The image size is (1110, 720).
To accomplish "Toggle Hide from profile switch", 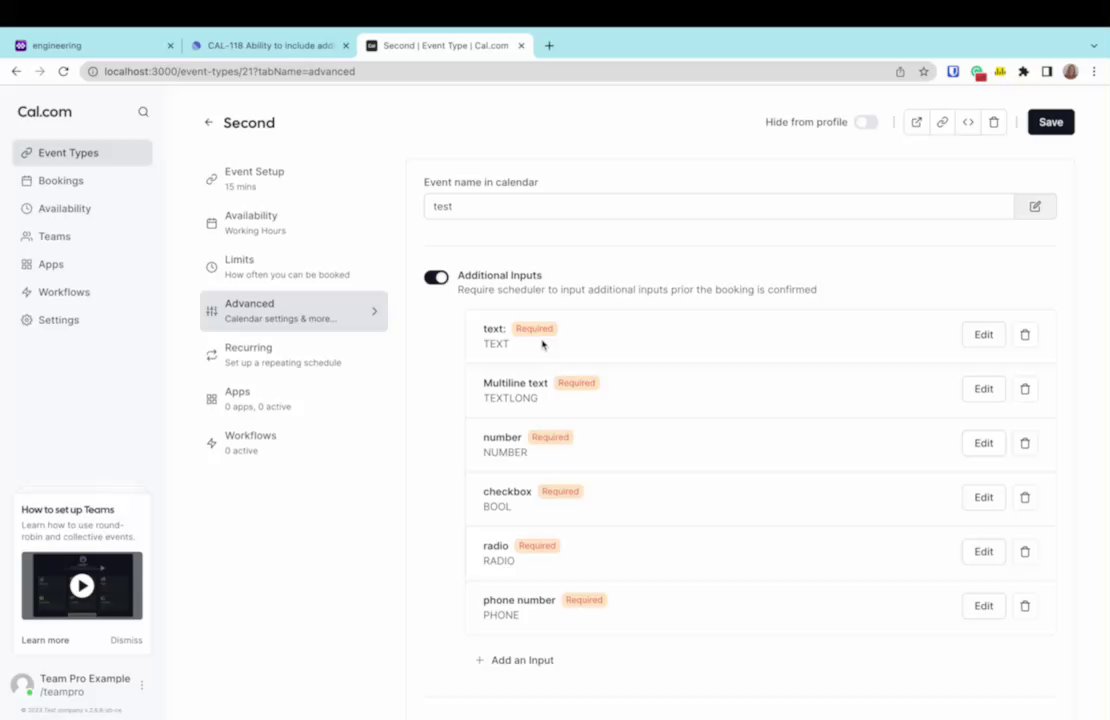I will coord(865,122).
